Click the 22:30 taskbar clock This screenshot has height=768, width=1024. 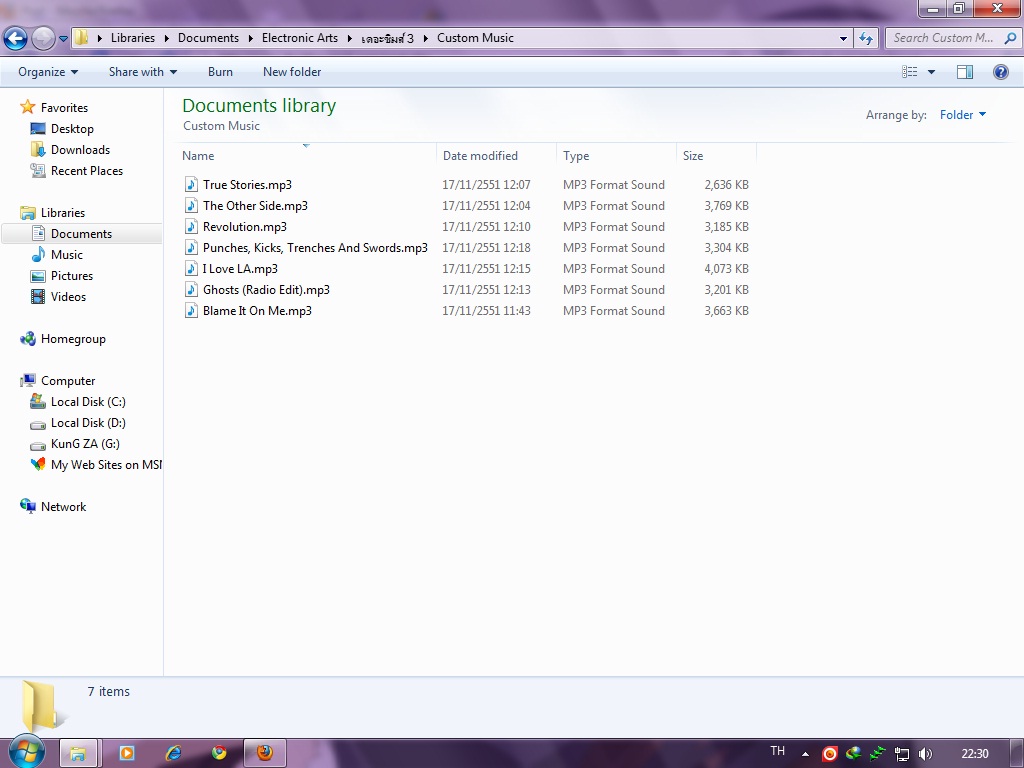pyautogui.click(x=975, y=754)
